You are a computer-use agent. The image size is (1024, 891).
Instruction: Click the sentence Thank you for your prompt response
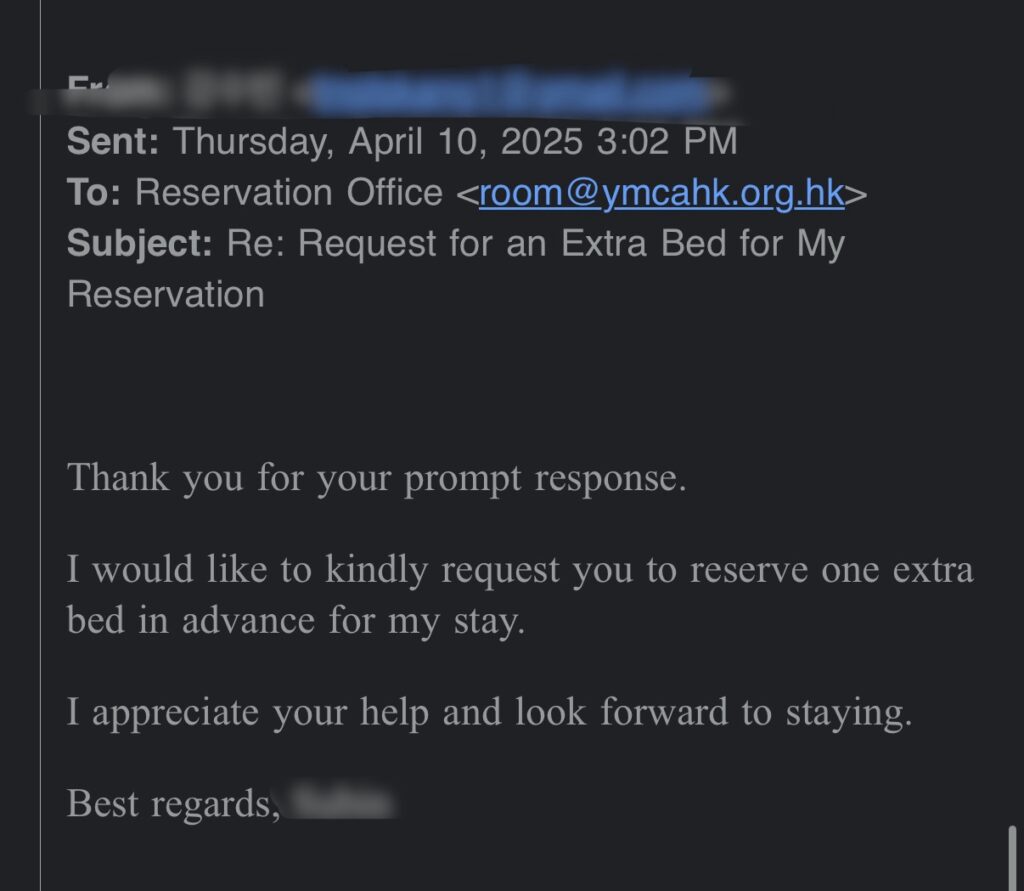pyautogui.click(x=377, y=479)
